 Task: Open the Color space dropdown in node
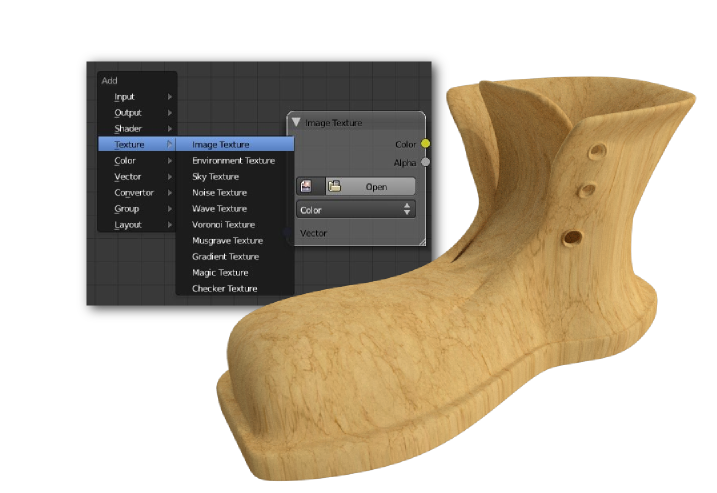pos(356,209)
